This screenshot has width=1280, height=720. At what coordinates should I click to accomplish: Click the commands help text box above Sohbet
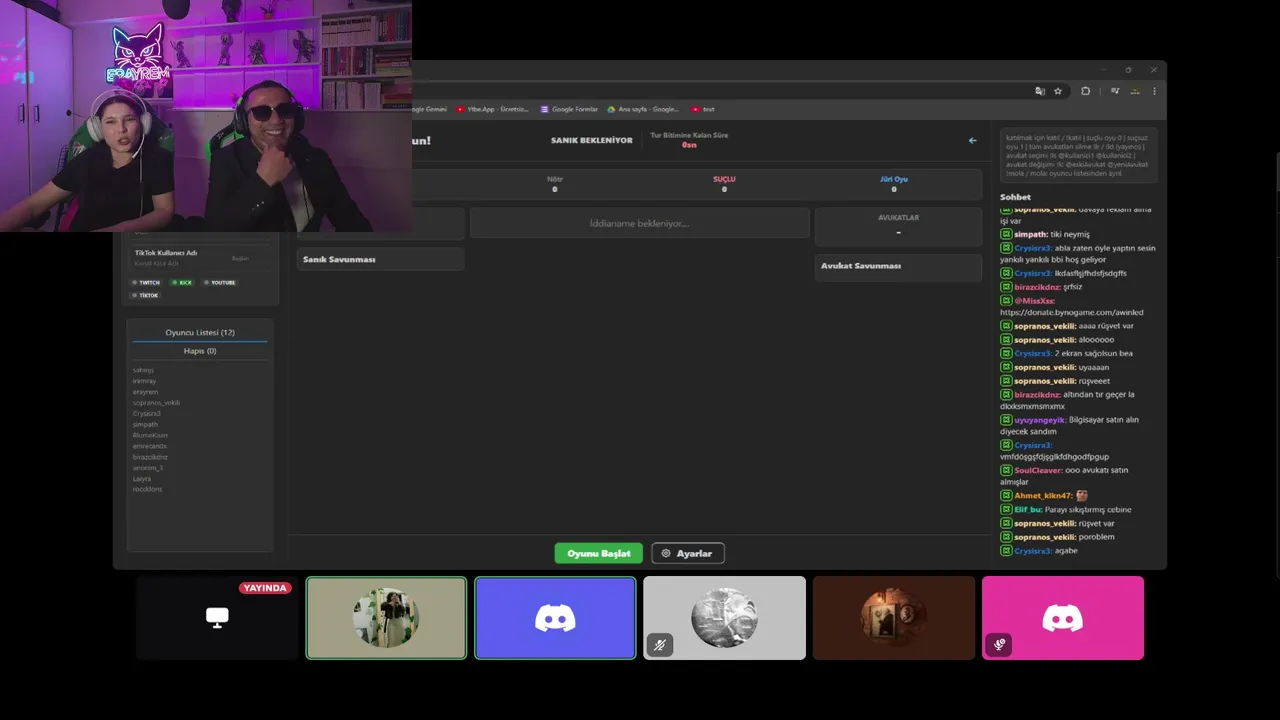pyautogui.click(x=1079, y=156)
